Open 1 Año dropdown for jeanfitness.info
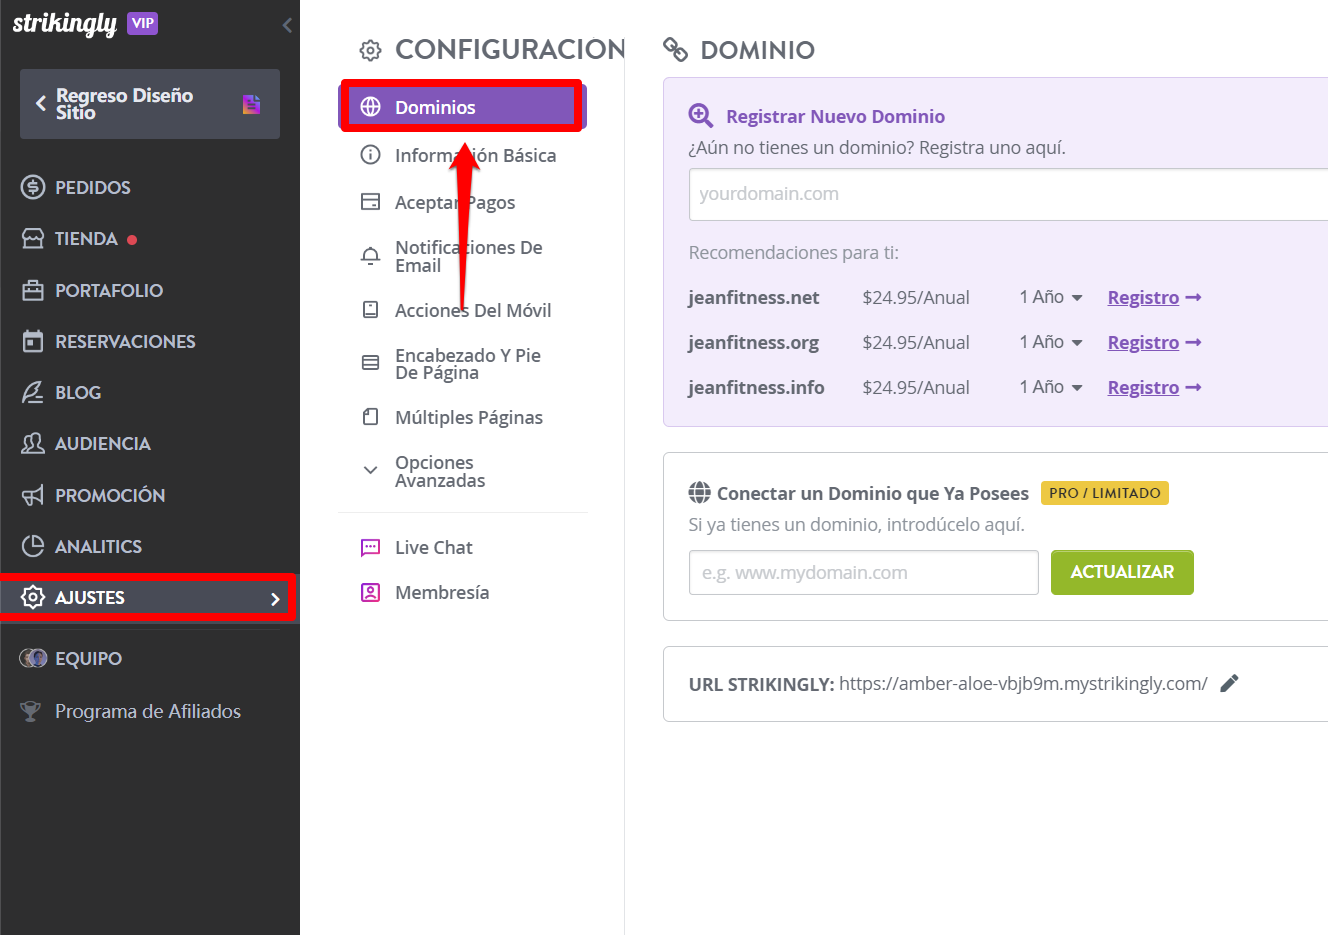 point(1051,387)
